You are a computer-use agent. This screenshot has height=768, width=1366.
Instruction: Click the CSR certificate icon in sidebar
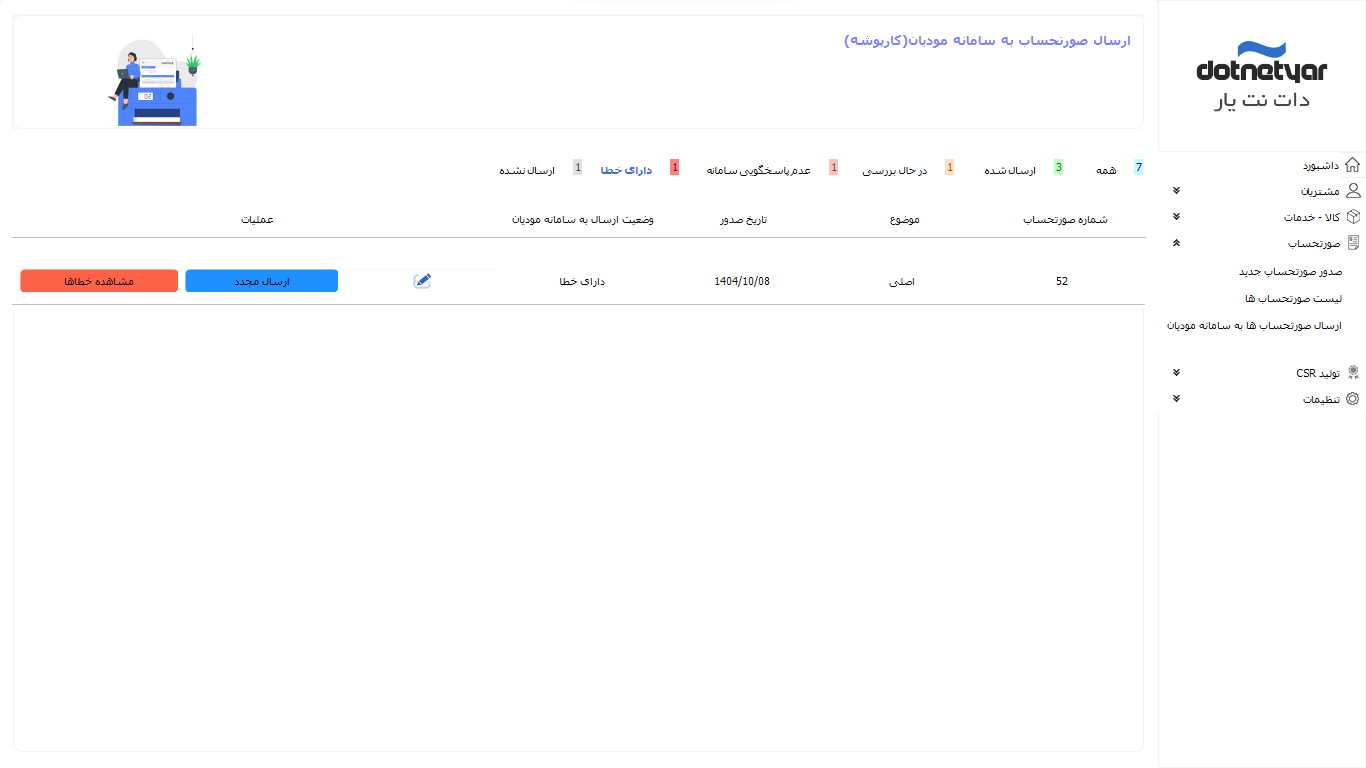click(x=1352, y=373)
